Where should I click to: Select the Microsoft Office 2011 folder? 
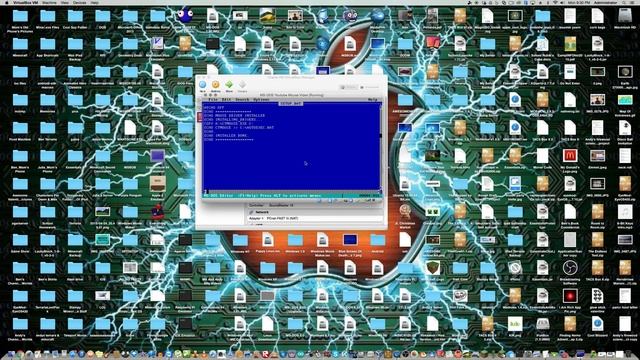[x=130, y=16]
